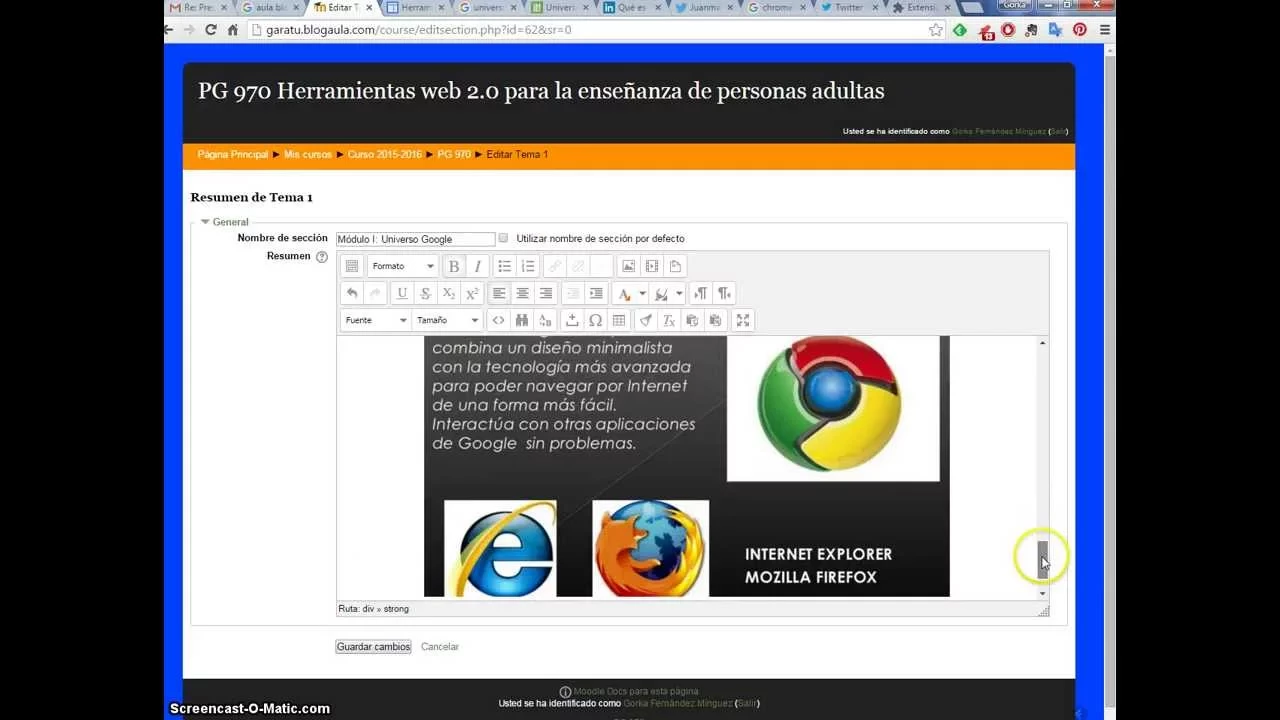Remove formatting from selection
Viewport: 1280px width, 720px height.
click(669, 320)
